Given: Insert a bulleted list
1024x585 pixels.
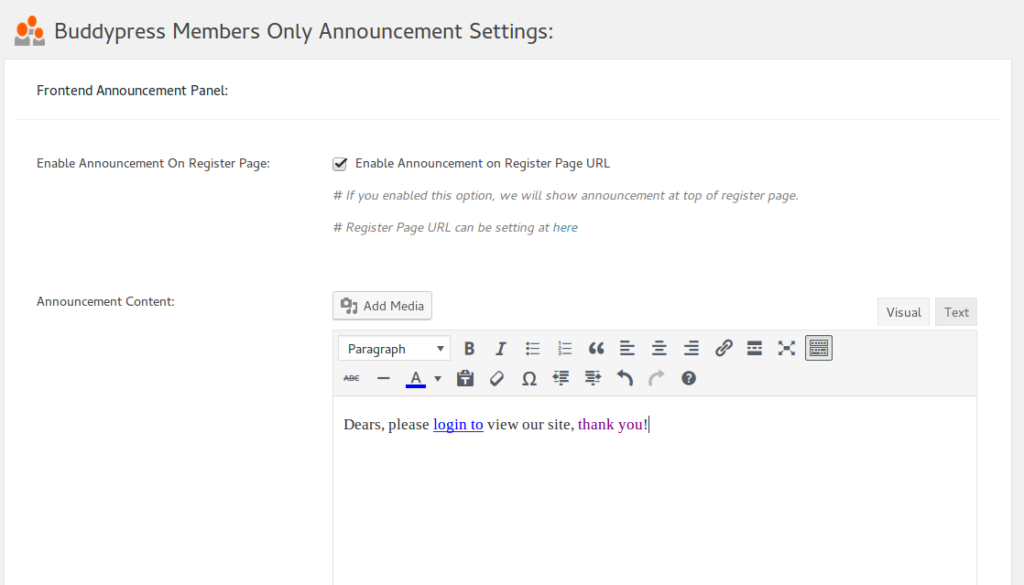Looking at the screenshot, I should [x=533, y=348].
